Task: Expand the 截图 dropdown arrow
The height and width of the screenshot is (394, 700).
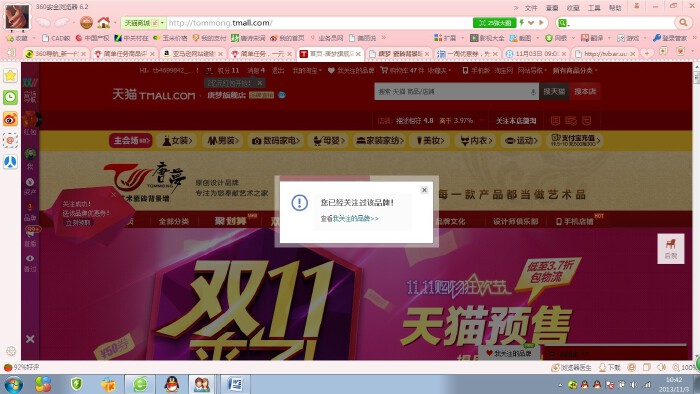Action: click(x=538, y=38)
